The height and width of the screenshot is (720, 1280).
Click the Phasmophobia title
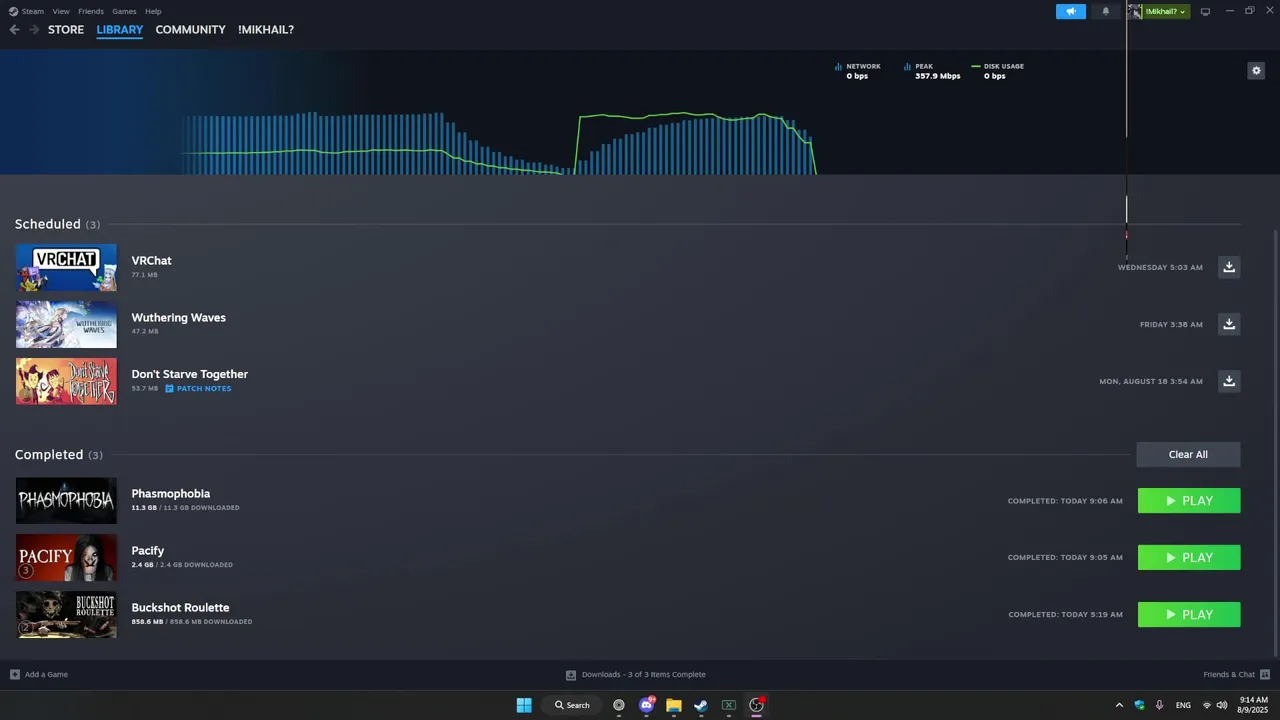(171, 493)
